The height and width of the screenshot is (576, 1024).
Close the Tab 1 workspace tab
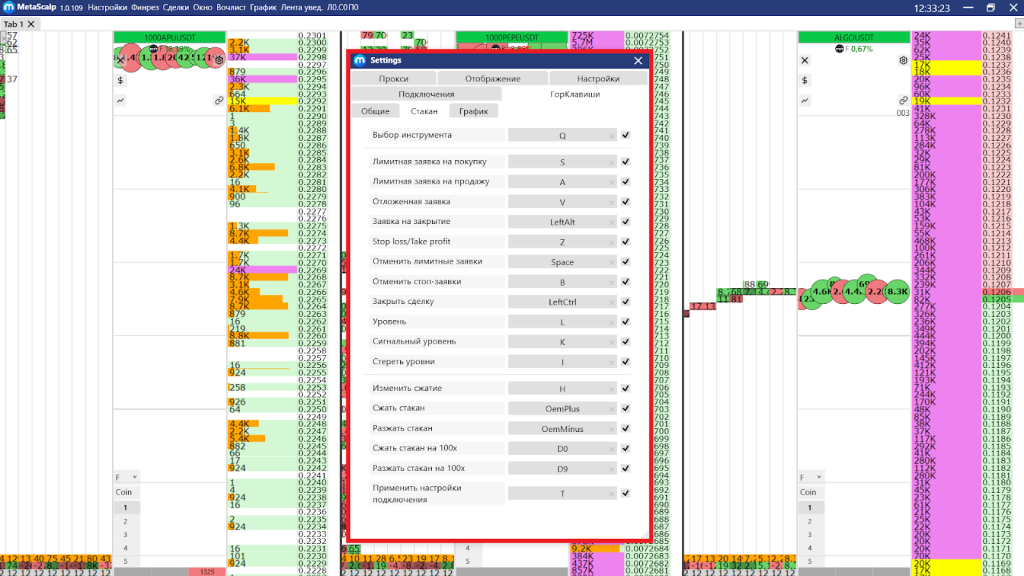tap(33, 24)
